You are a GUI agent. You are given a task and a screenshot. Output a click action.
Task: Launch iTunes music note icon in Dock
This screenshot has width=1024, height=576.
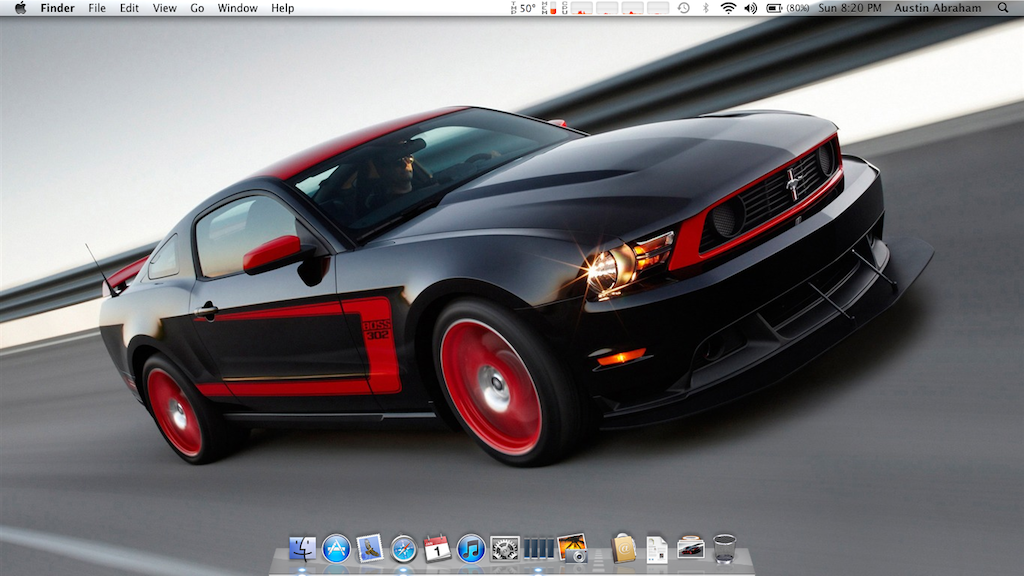coord(471,549)
